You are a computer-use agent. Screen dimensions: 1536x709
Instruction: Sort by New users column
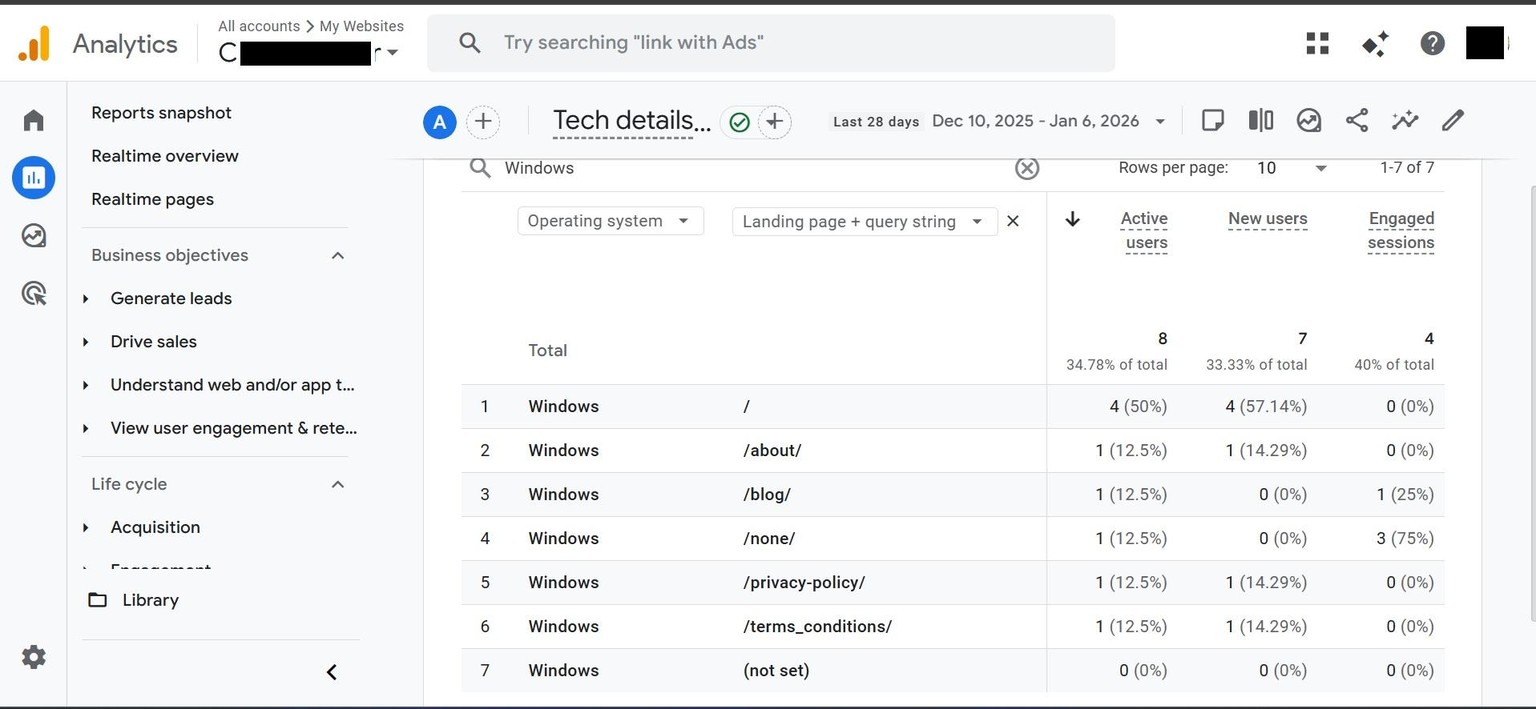(1267, 219)
